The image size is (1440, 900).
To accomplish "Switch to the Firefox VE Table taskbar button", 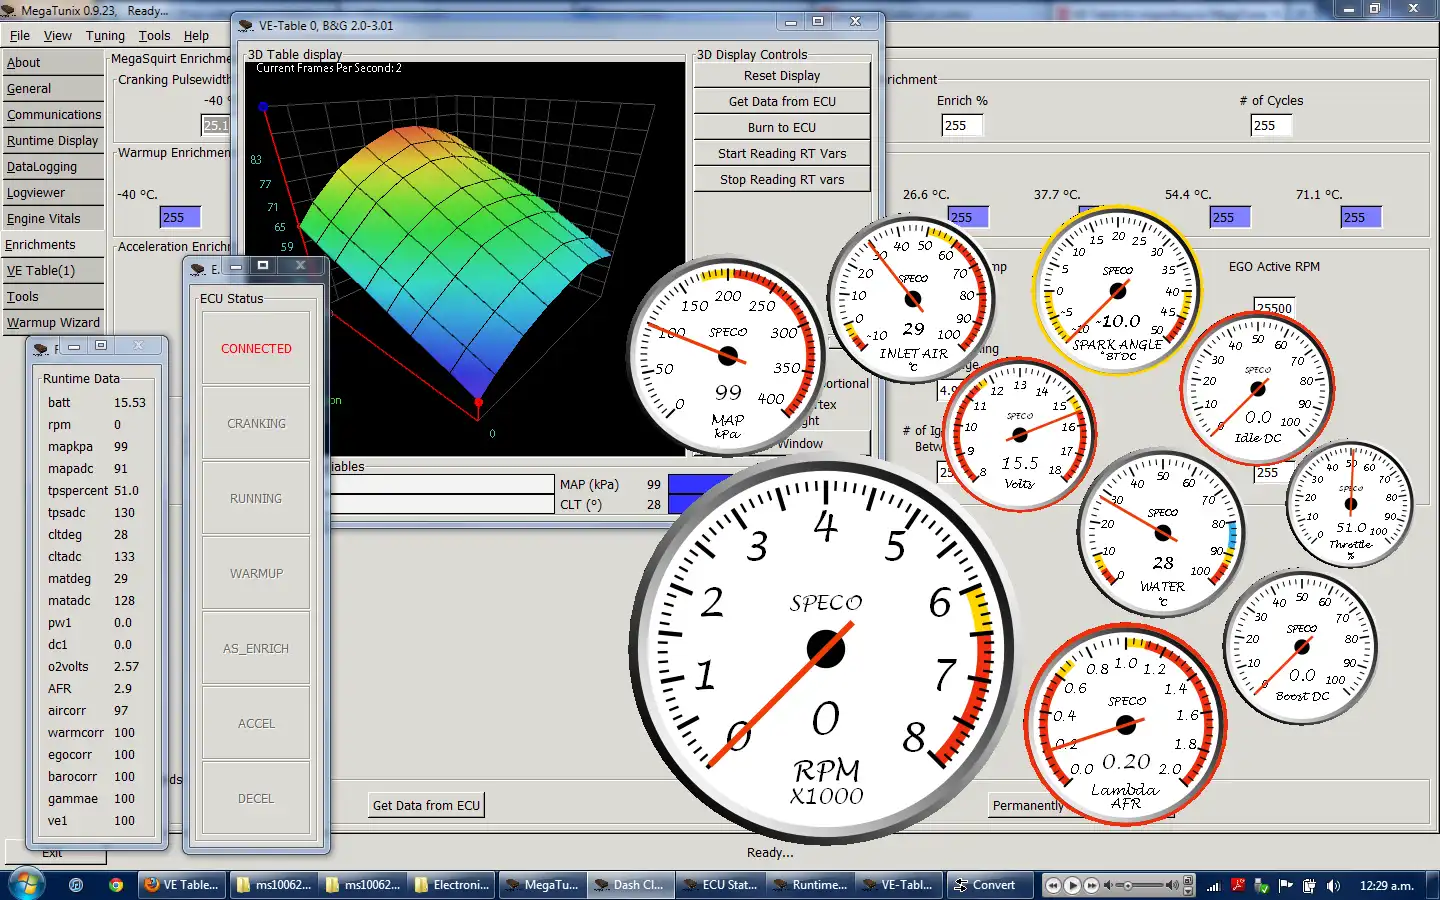I will (x=182, y=885).
